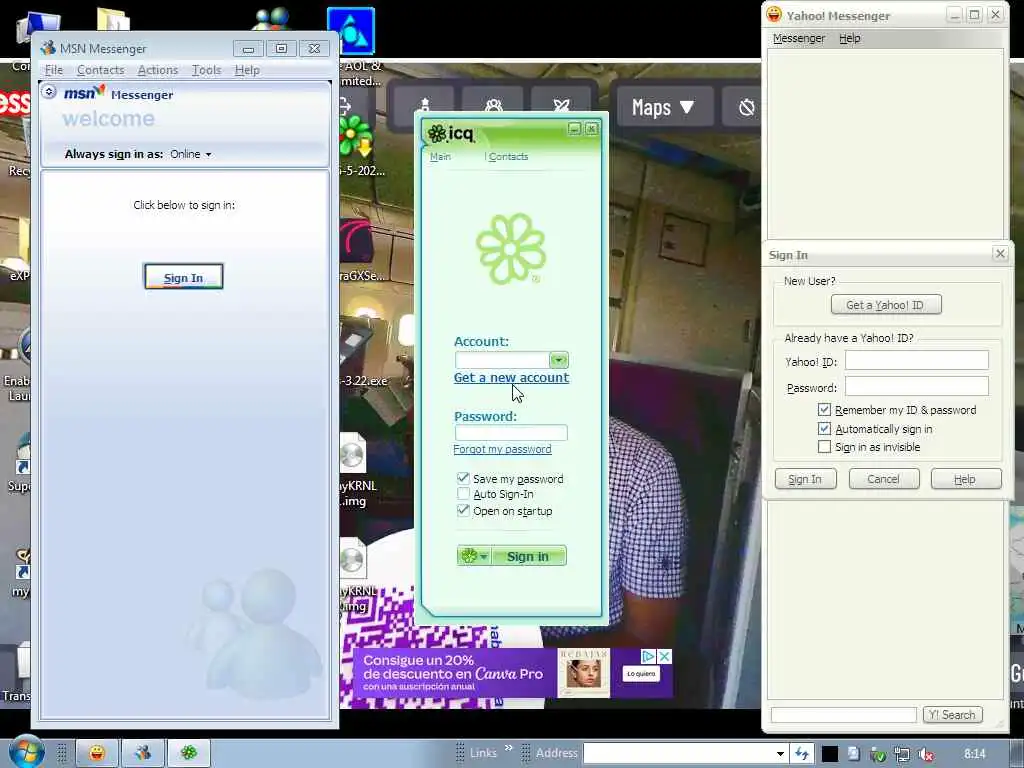The width and height of the screenshot is (1024, 768).
Task: Open the lower myKRNL disc image icon
Action: pyautogui.click(x=352, y=559)
